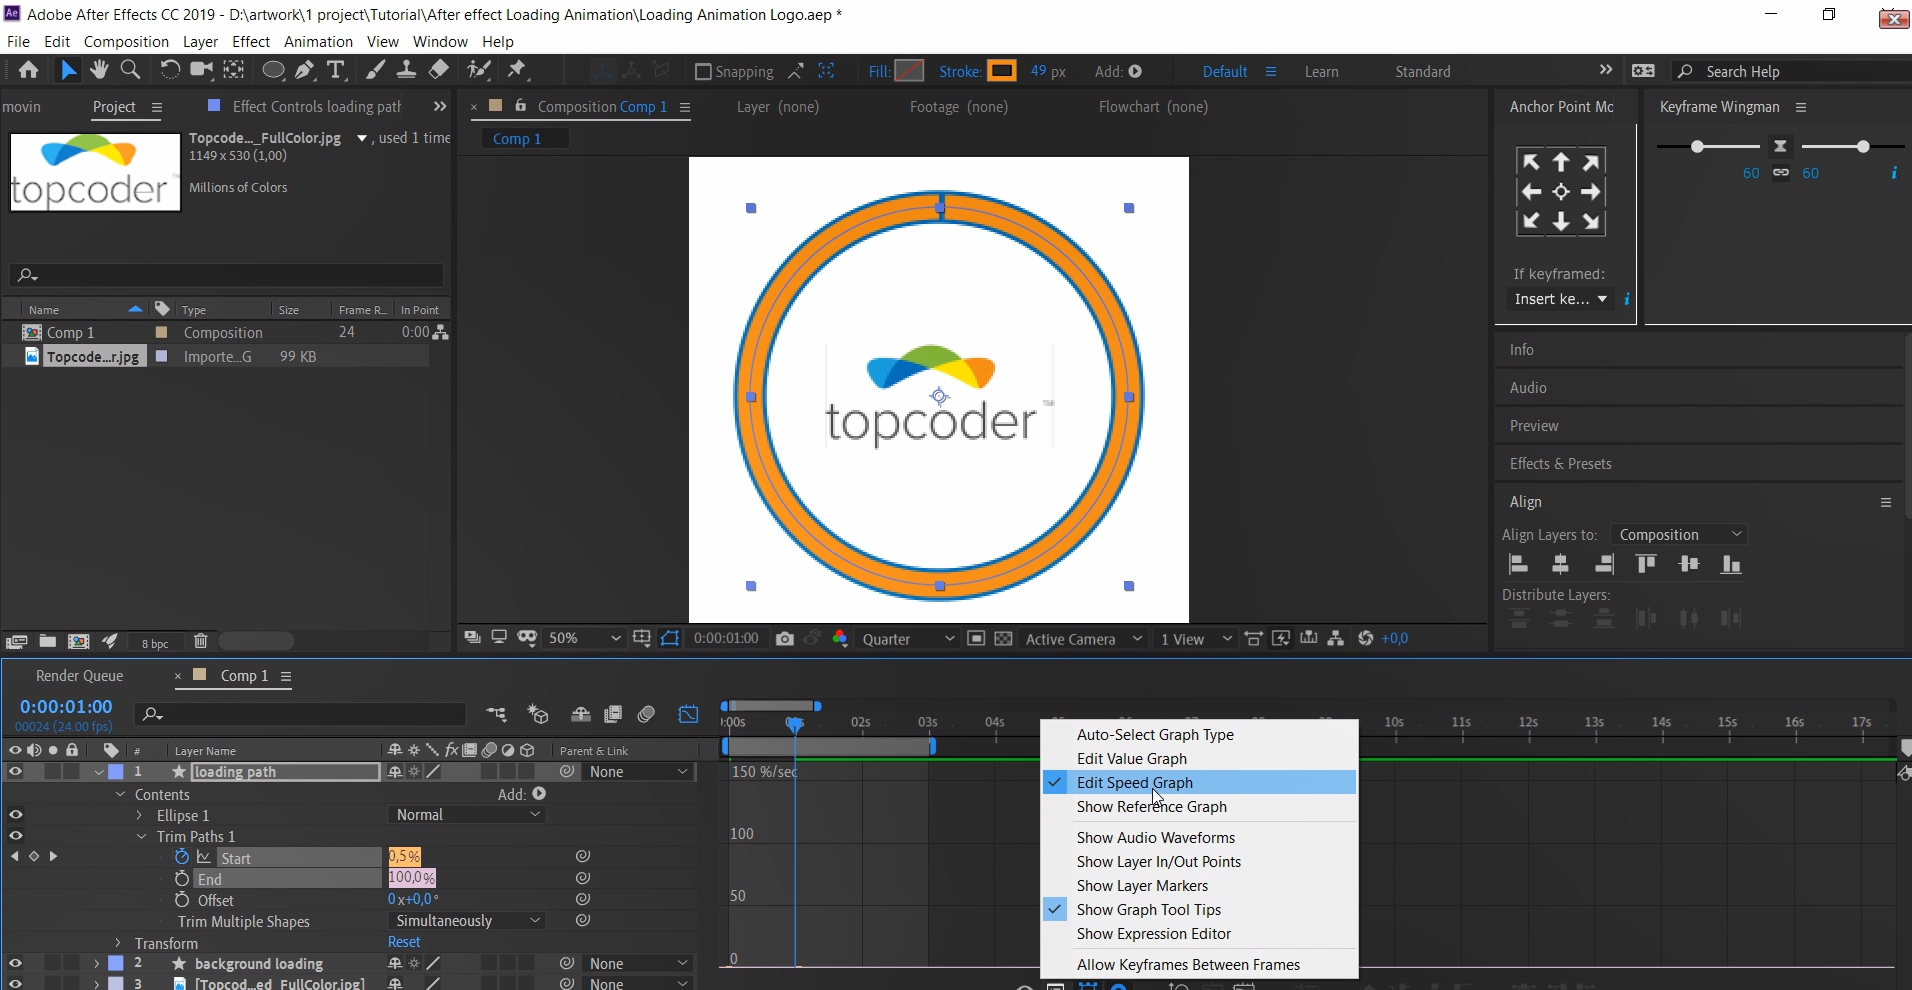Select the Puppet Pin tool

pyautogui.click(x=516, y=70)
